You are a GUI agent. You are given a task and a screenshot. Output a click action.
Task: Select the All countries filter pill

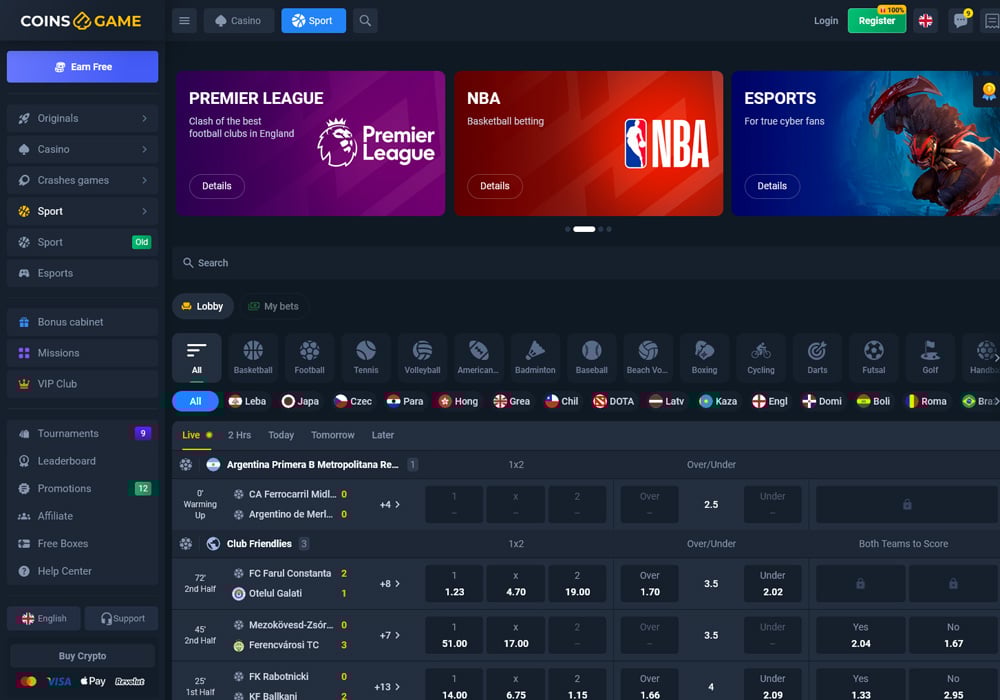pos(195,401)
